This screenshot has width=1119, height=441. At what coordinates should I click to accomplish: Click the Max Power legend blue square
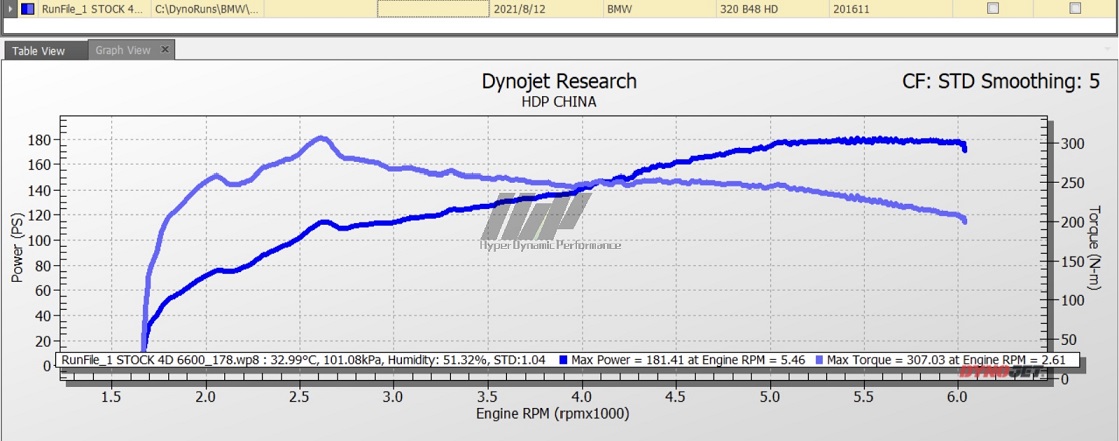point(565,360)
